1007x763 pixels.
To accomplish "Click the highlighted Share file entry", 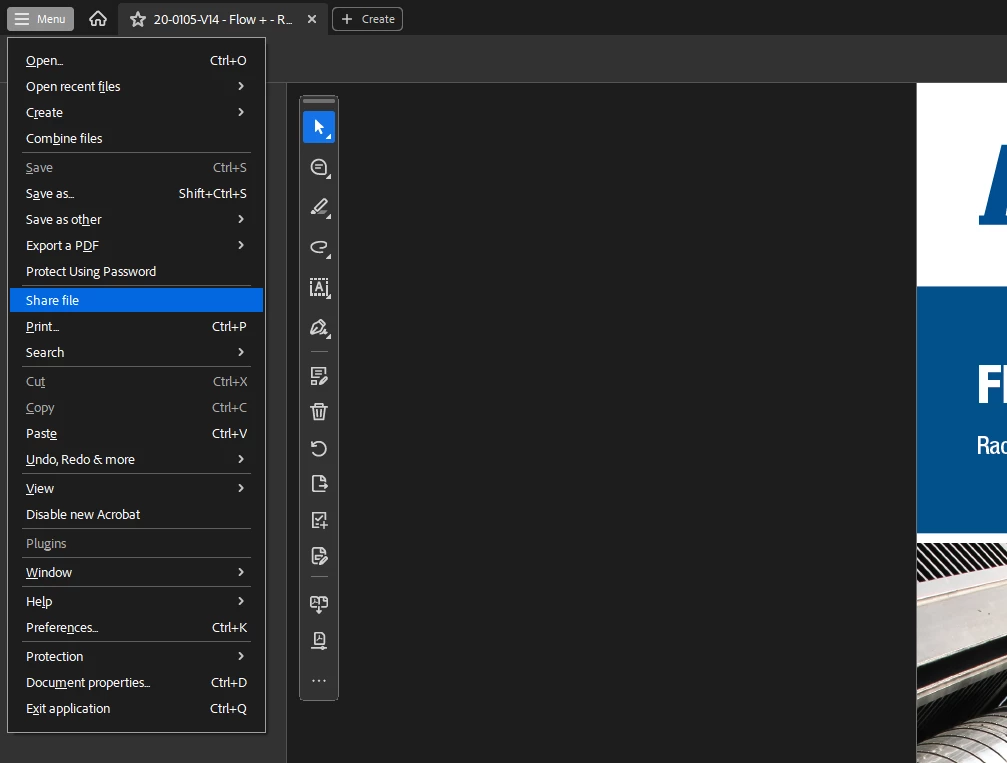I will tap(136, 300).
